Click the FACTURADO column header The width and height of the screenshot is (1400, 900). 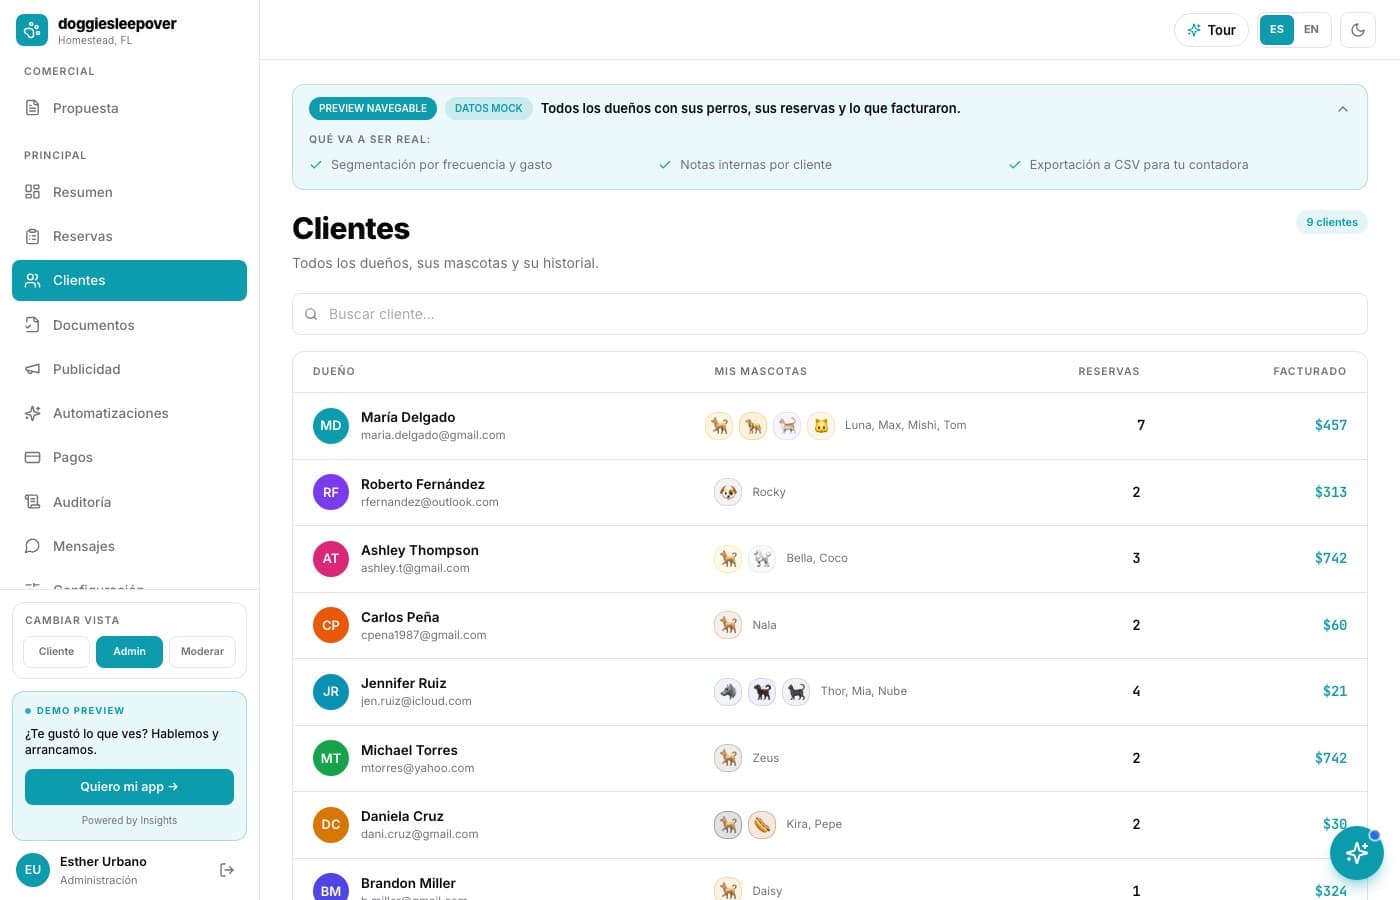(1310, 371)
